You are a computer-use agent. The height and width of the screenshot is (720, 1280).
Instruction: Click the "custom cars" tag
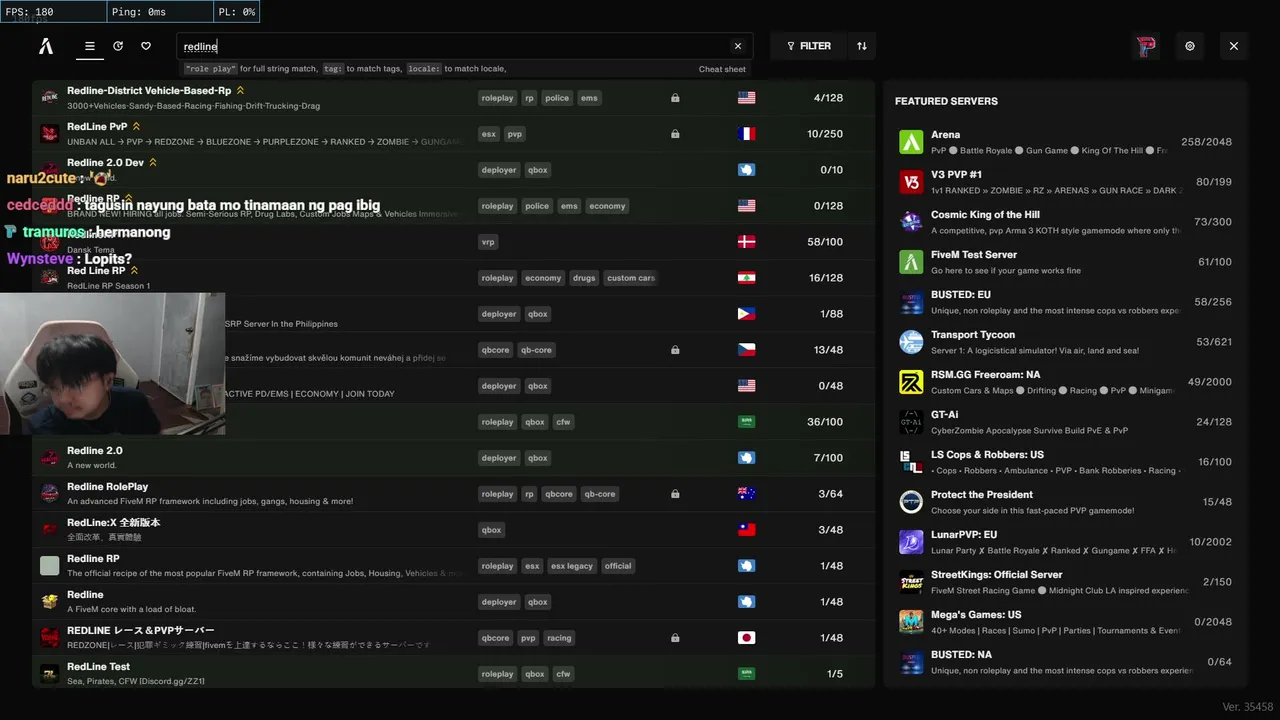pos(631,278)
